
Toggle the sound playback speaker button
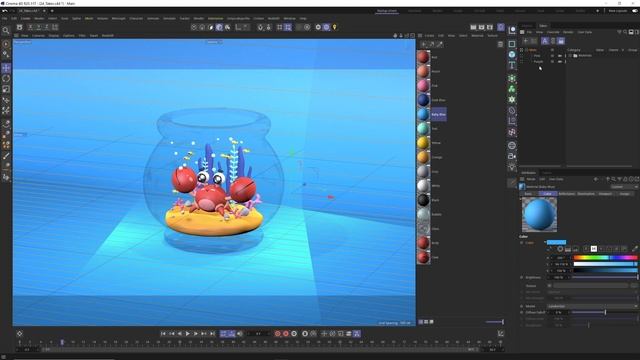pyautogui.click(x=240, y=333)
